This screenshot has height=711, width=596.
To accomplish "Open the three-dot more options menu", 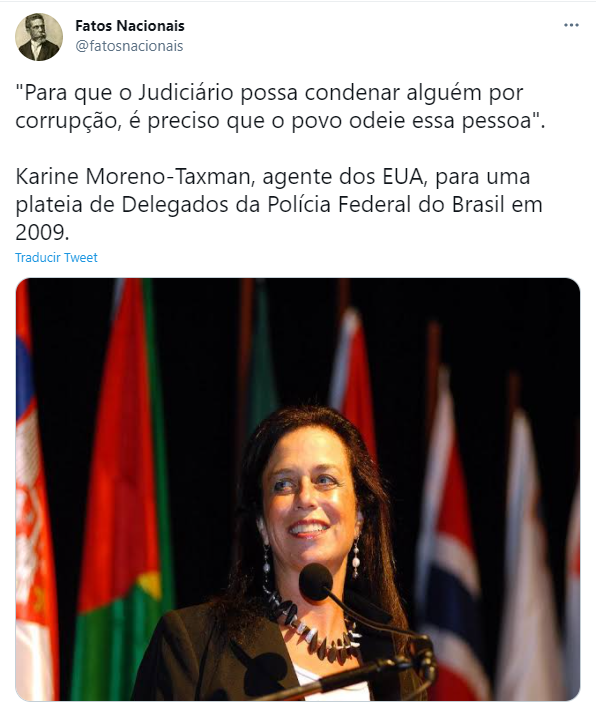I will 571,25.
